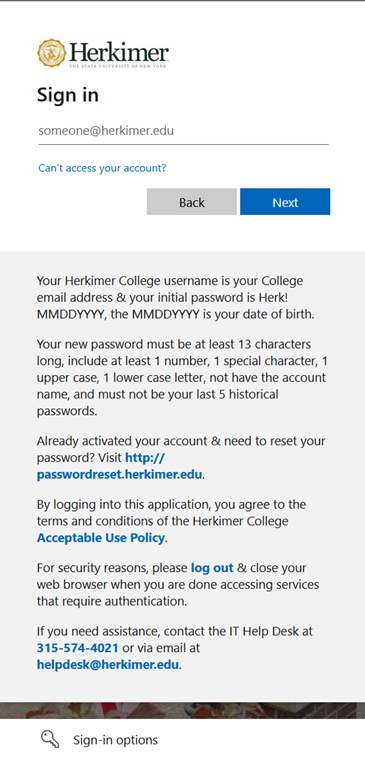
Task: Click the Herkimer wordmark logo text
Action: tap(119, 52)
